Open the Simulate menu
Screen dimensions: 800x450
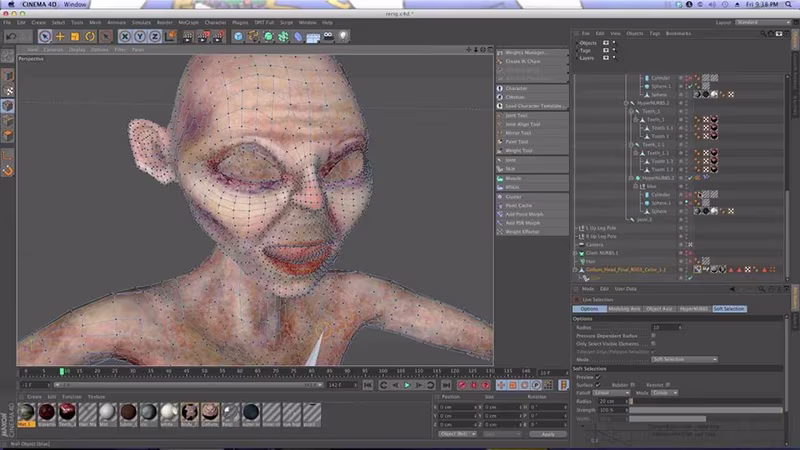click(141, 22)
